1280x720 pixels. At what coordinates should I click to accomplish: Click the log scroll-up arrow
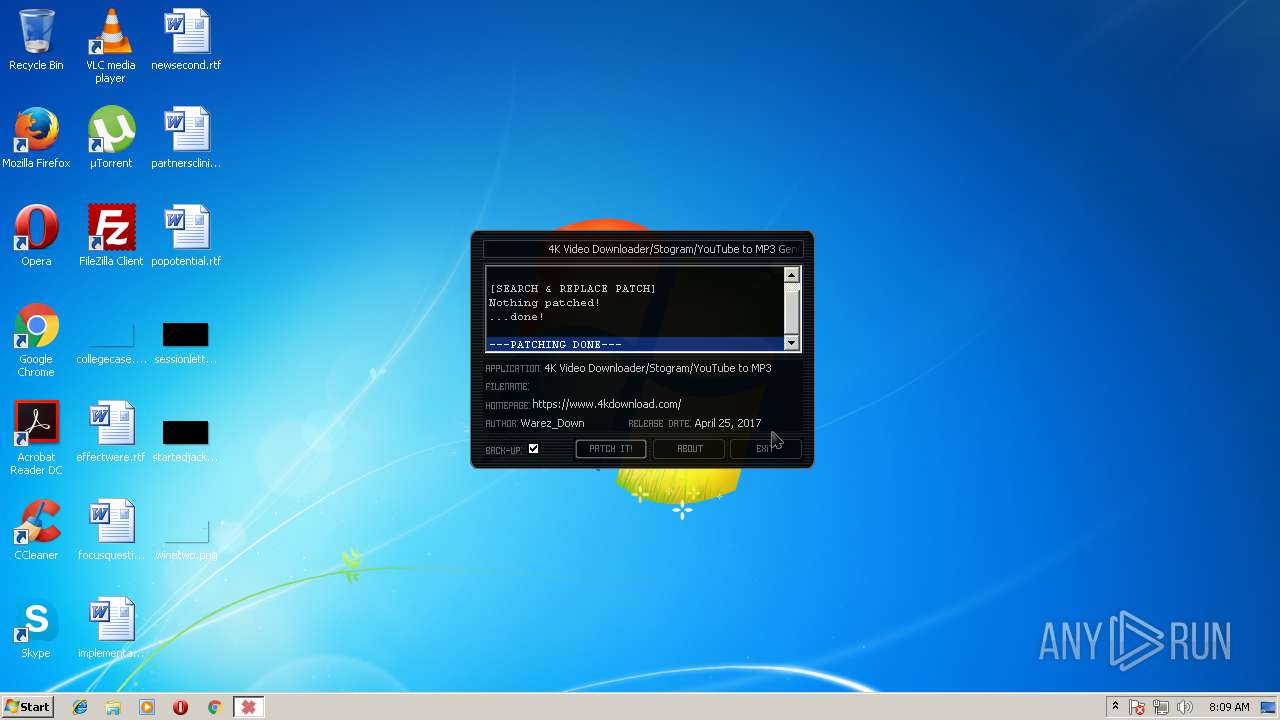pyautogui.click(x=791, y=275)
